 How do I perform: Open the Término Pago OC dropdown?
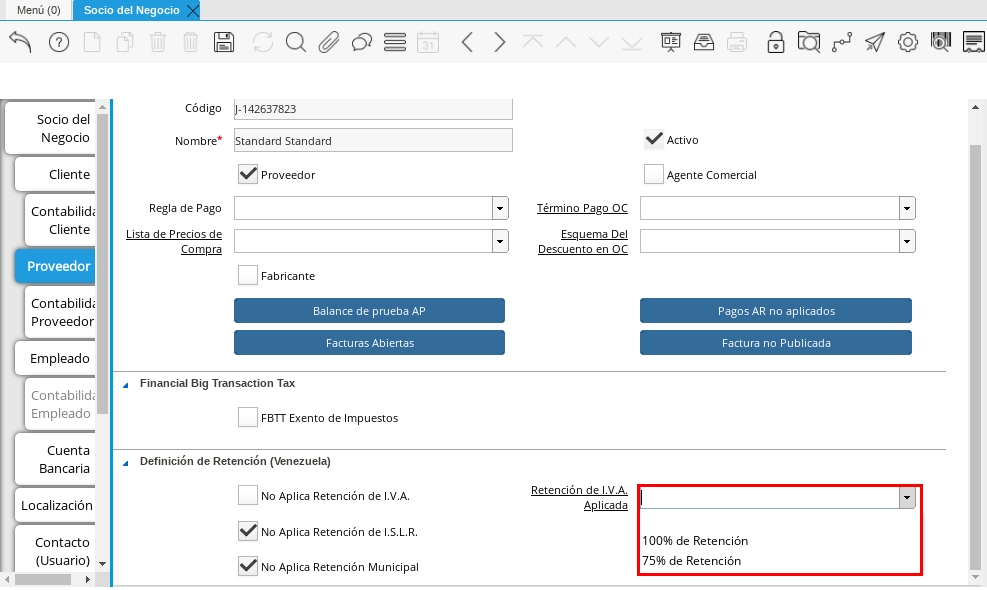tap(906, 208)
